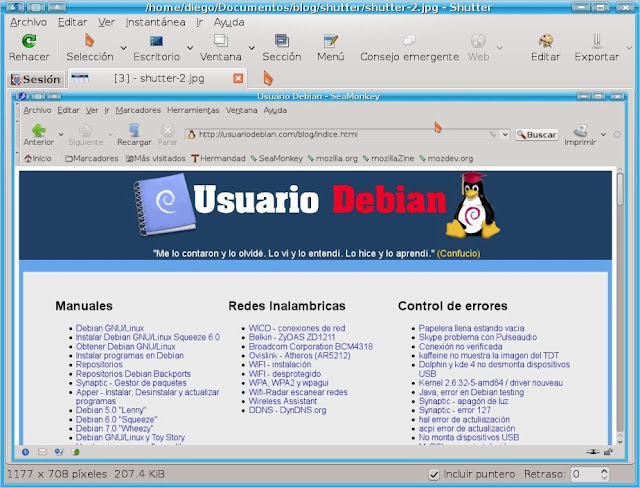
Task: Select the shutter-2.jpg tab
Action: pos(157,78)
